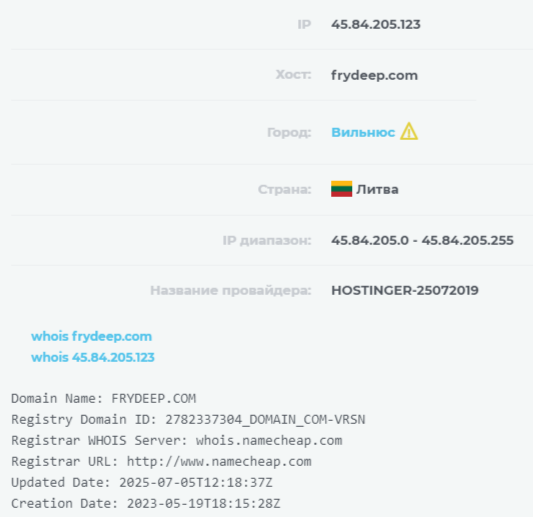This screenshot has height=517, width=533.
Task: Click the Registry Domain ID line
Action: coord(188,419)
